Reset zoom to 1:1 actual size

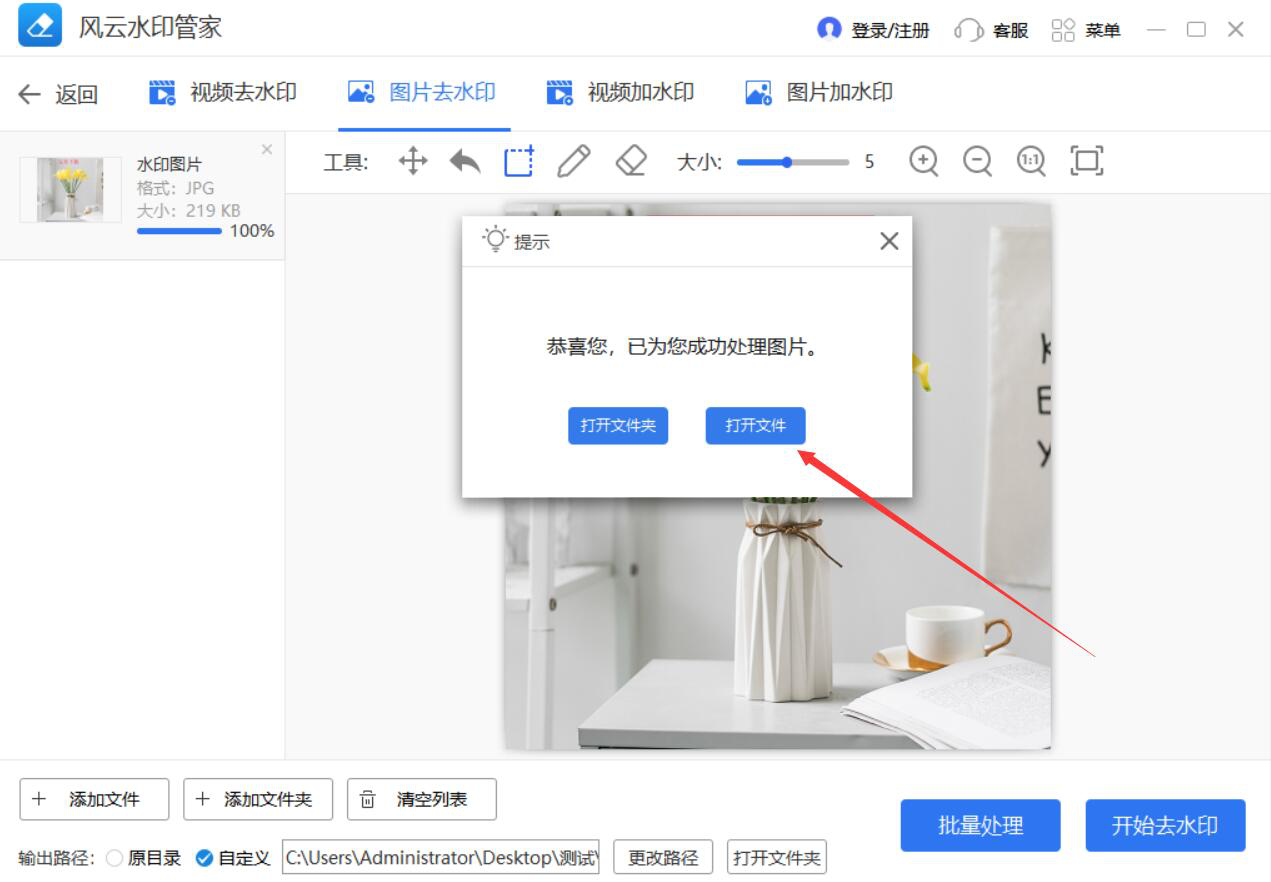pyautogui.click(x=1031, y=161)
